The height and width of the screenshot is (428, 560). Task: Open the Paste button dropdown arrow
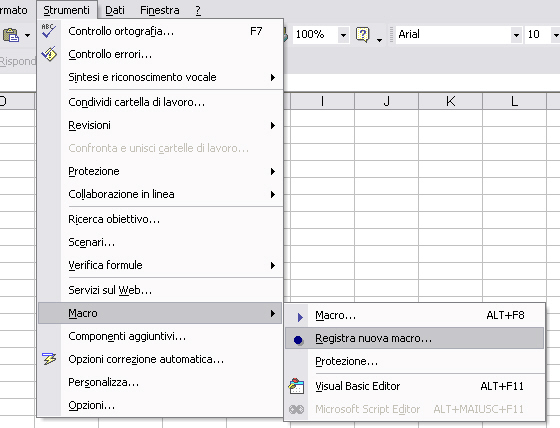coord(28,35)
